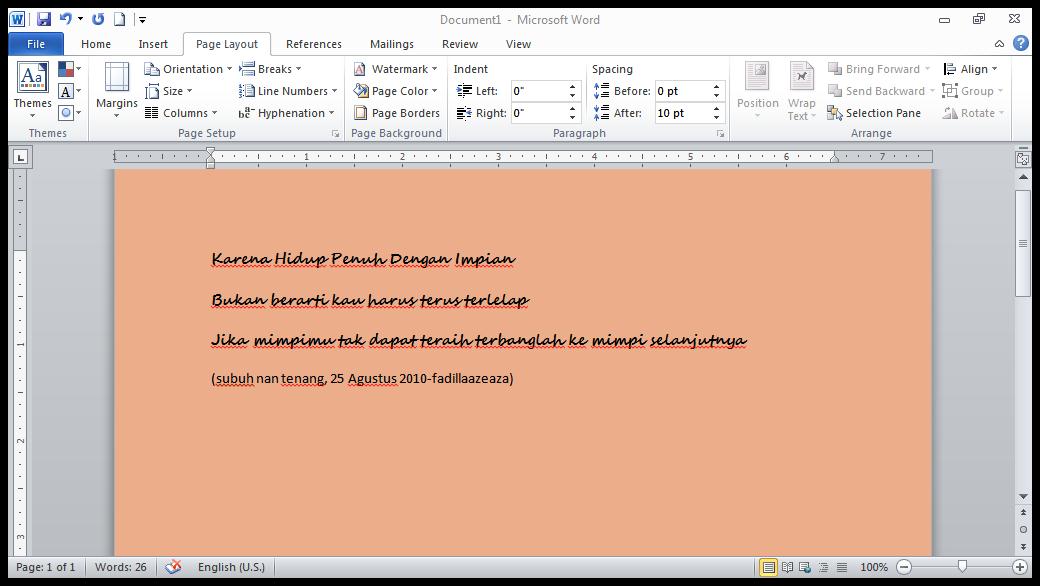Switch to Full Screen Reading view
The width and height of the screenshot is (1040, 586).
click(787, 567)
